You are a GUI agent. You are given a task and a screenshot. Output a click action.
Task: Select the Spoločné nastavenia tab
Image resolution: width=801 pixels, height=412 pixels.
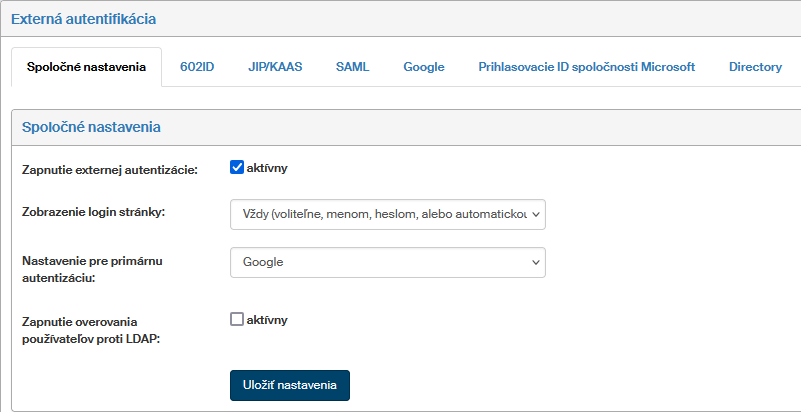click(x=86, y=67)
